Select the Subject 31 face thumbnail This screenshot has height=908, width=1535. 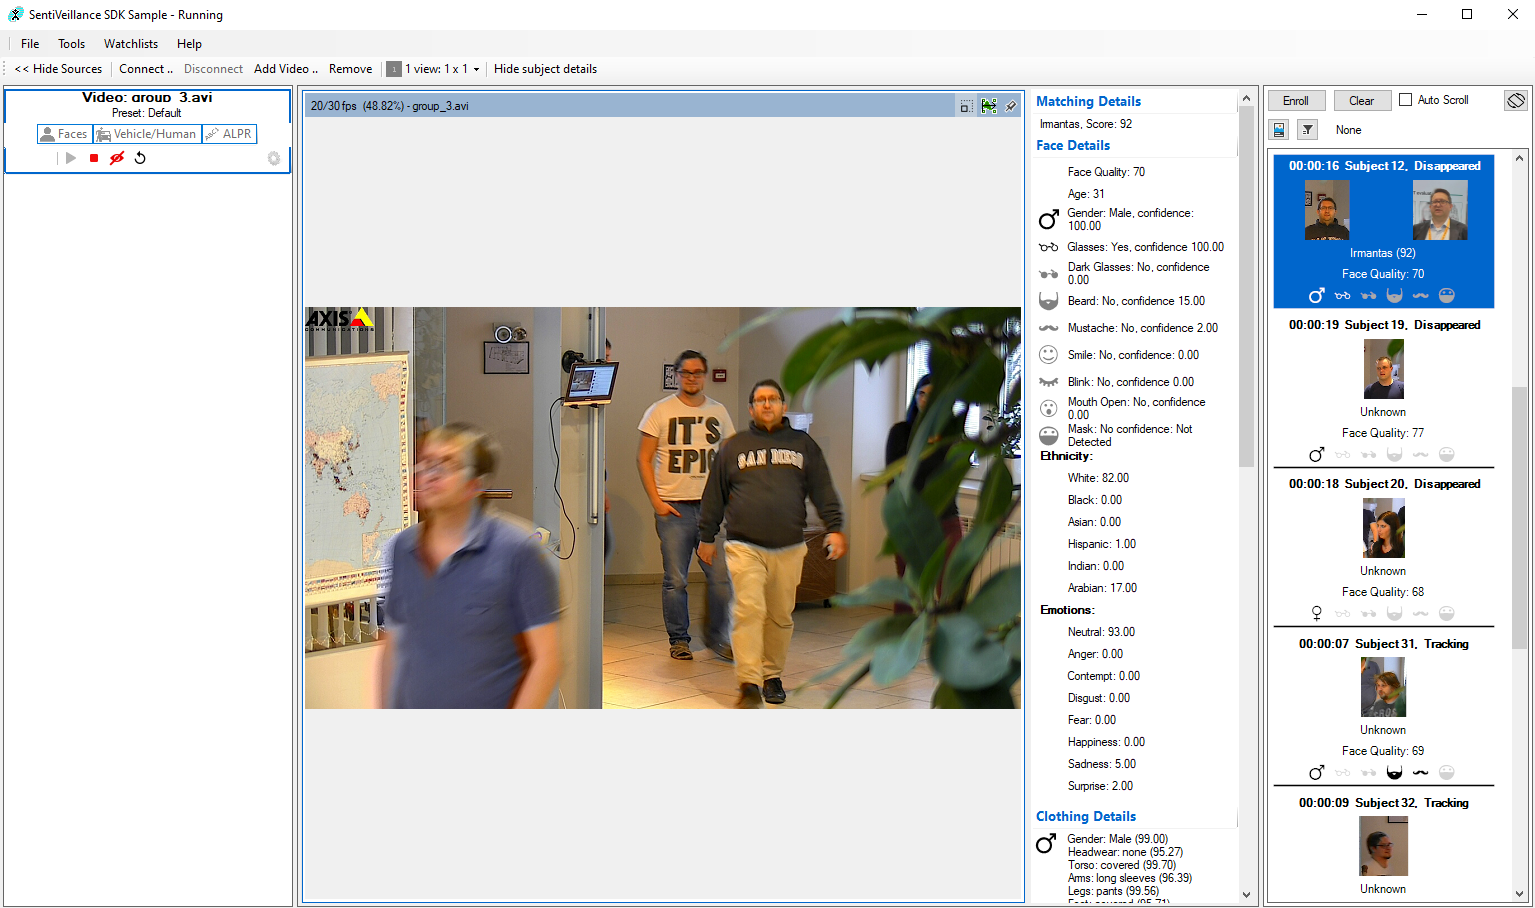click(1383, 687)
